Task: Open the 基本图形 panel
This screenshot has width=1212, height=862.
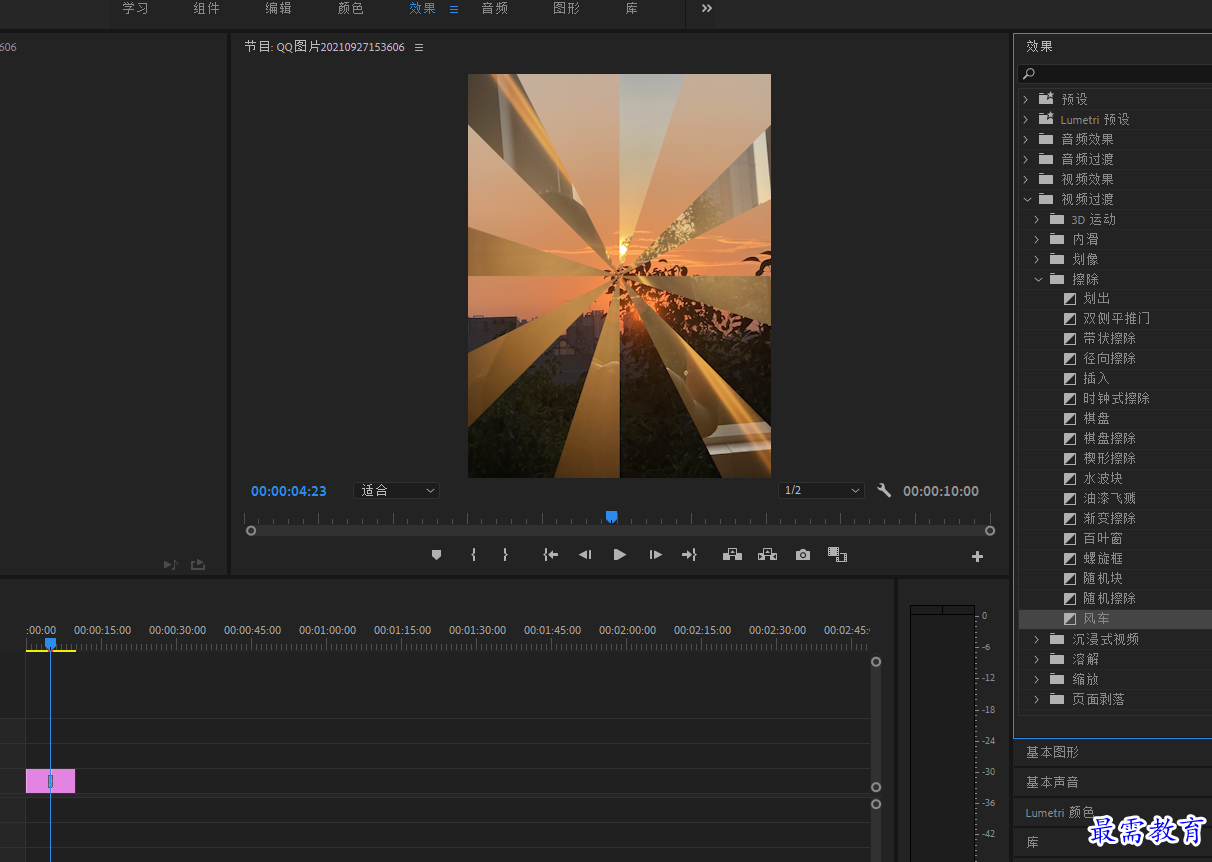Action: (x=1053, y=753)
